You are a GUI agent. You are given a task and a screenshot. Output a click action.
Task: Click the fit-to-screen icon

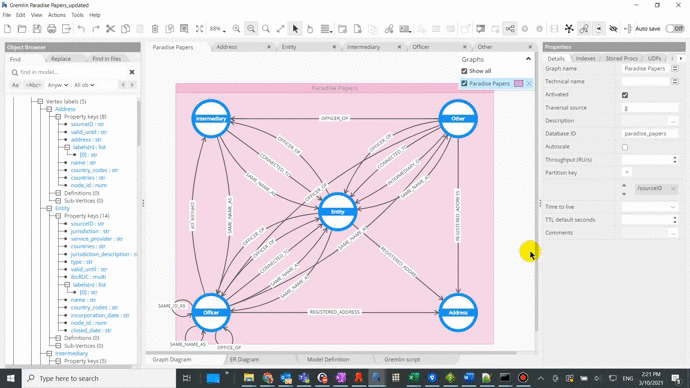(199, 29)
